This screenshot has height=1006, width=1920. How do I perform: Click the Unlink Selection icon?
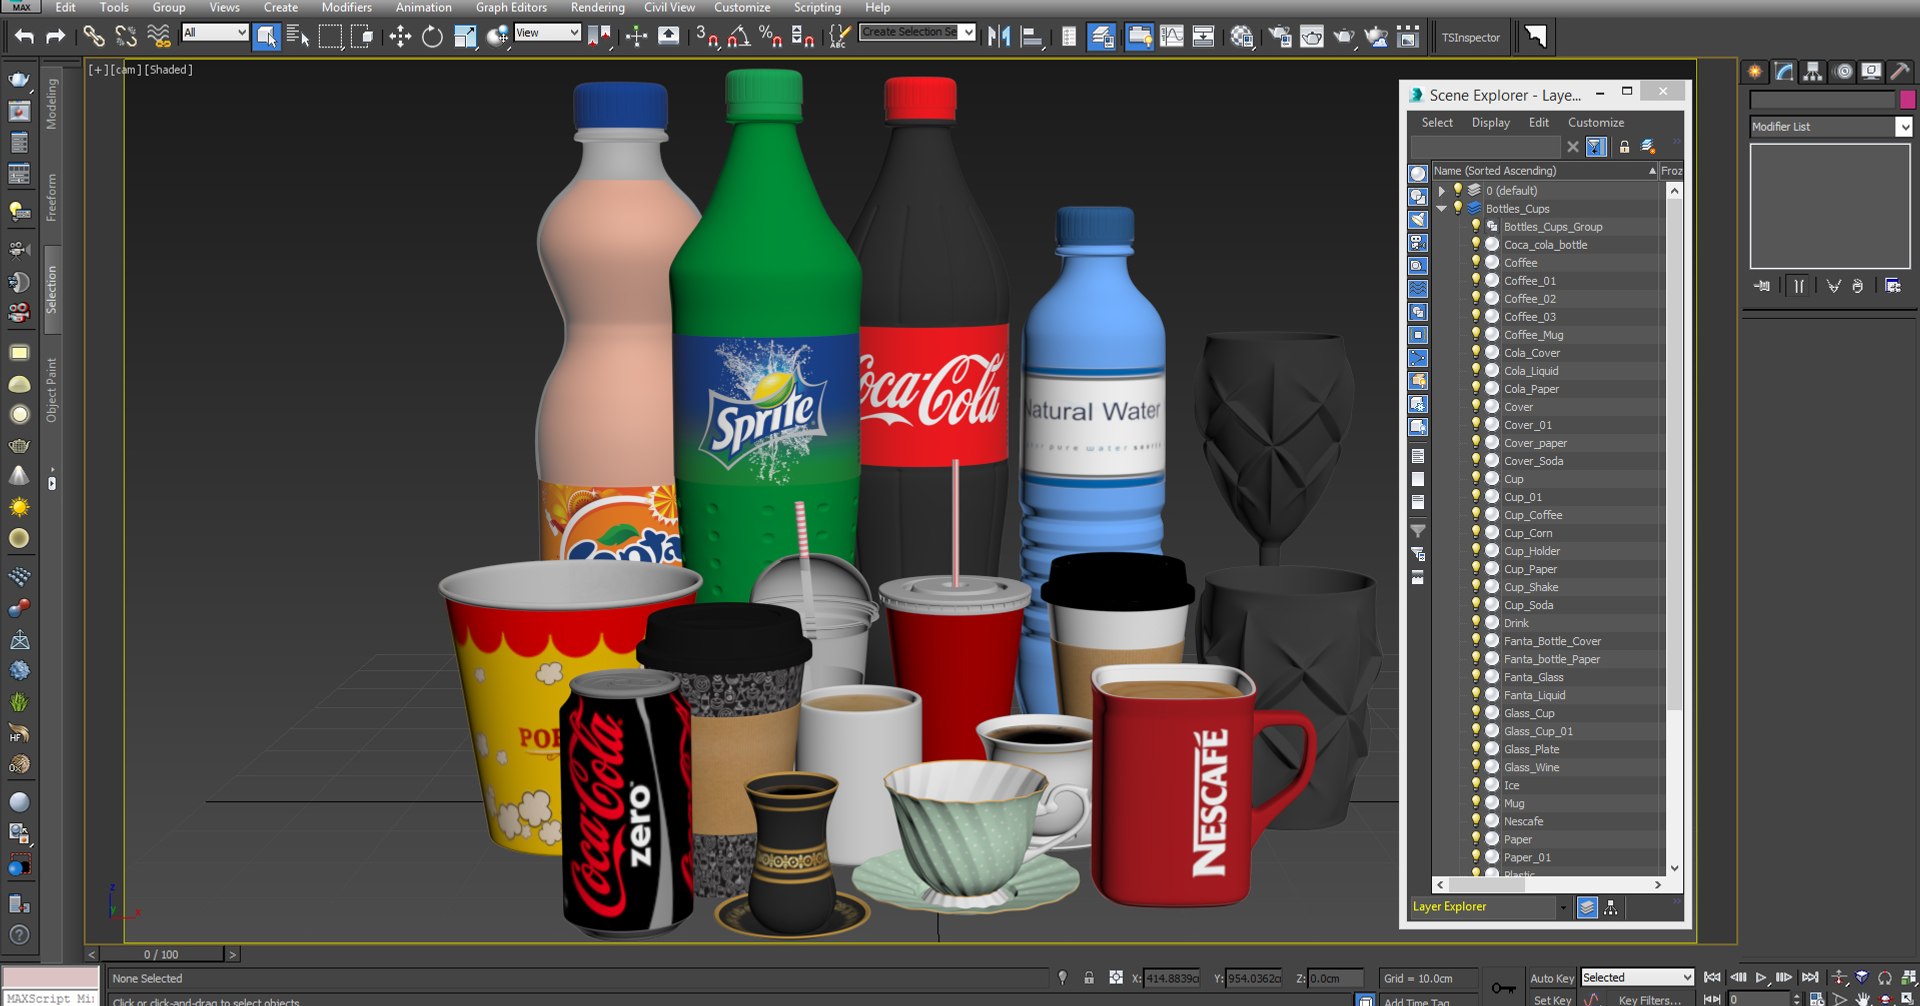126,37
